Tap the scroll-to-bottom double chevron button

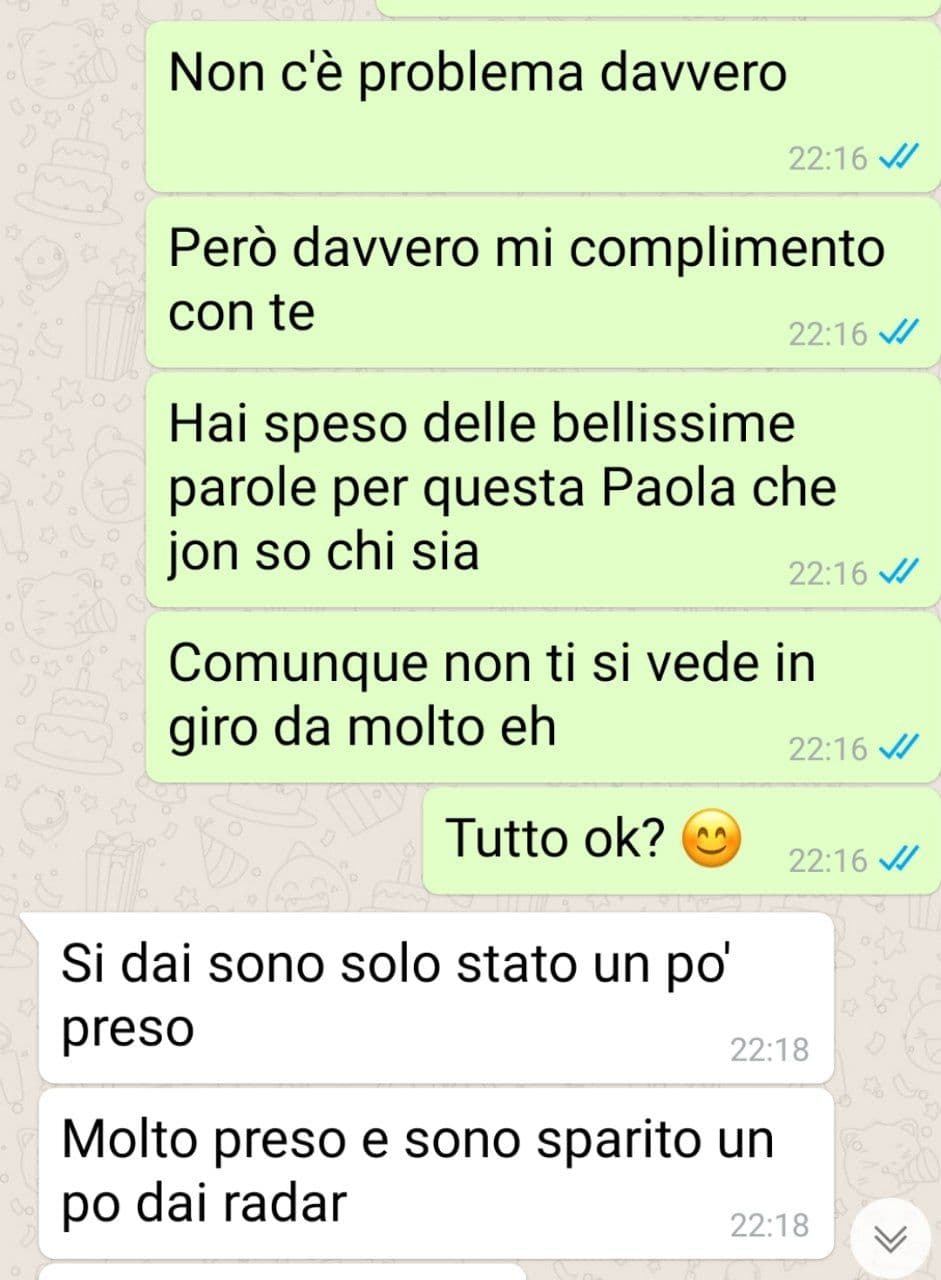(889, 1238)
